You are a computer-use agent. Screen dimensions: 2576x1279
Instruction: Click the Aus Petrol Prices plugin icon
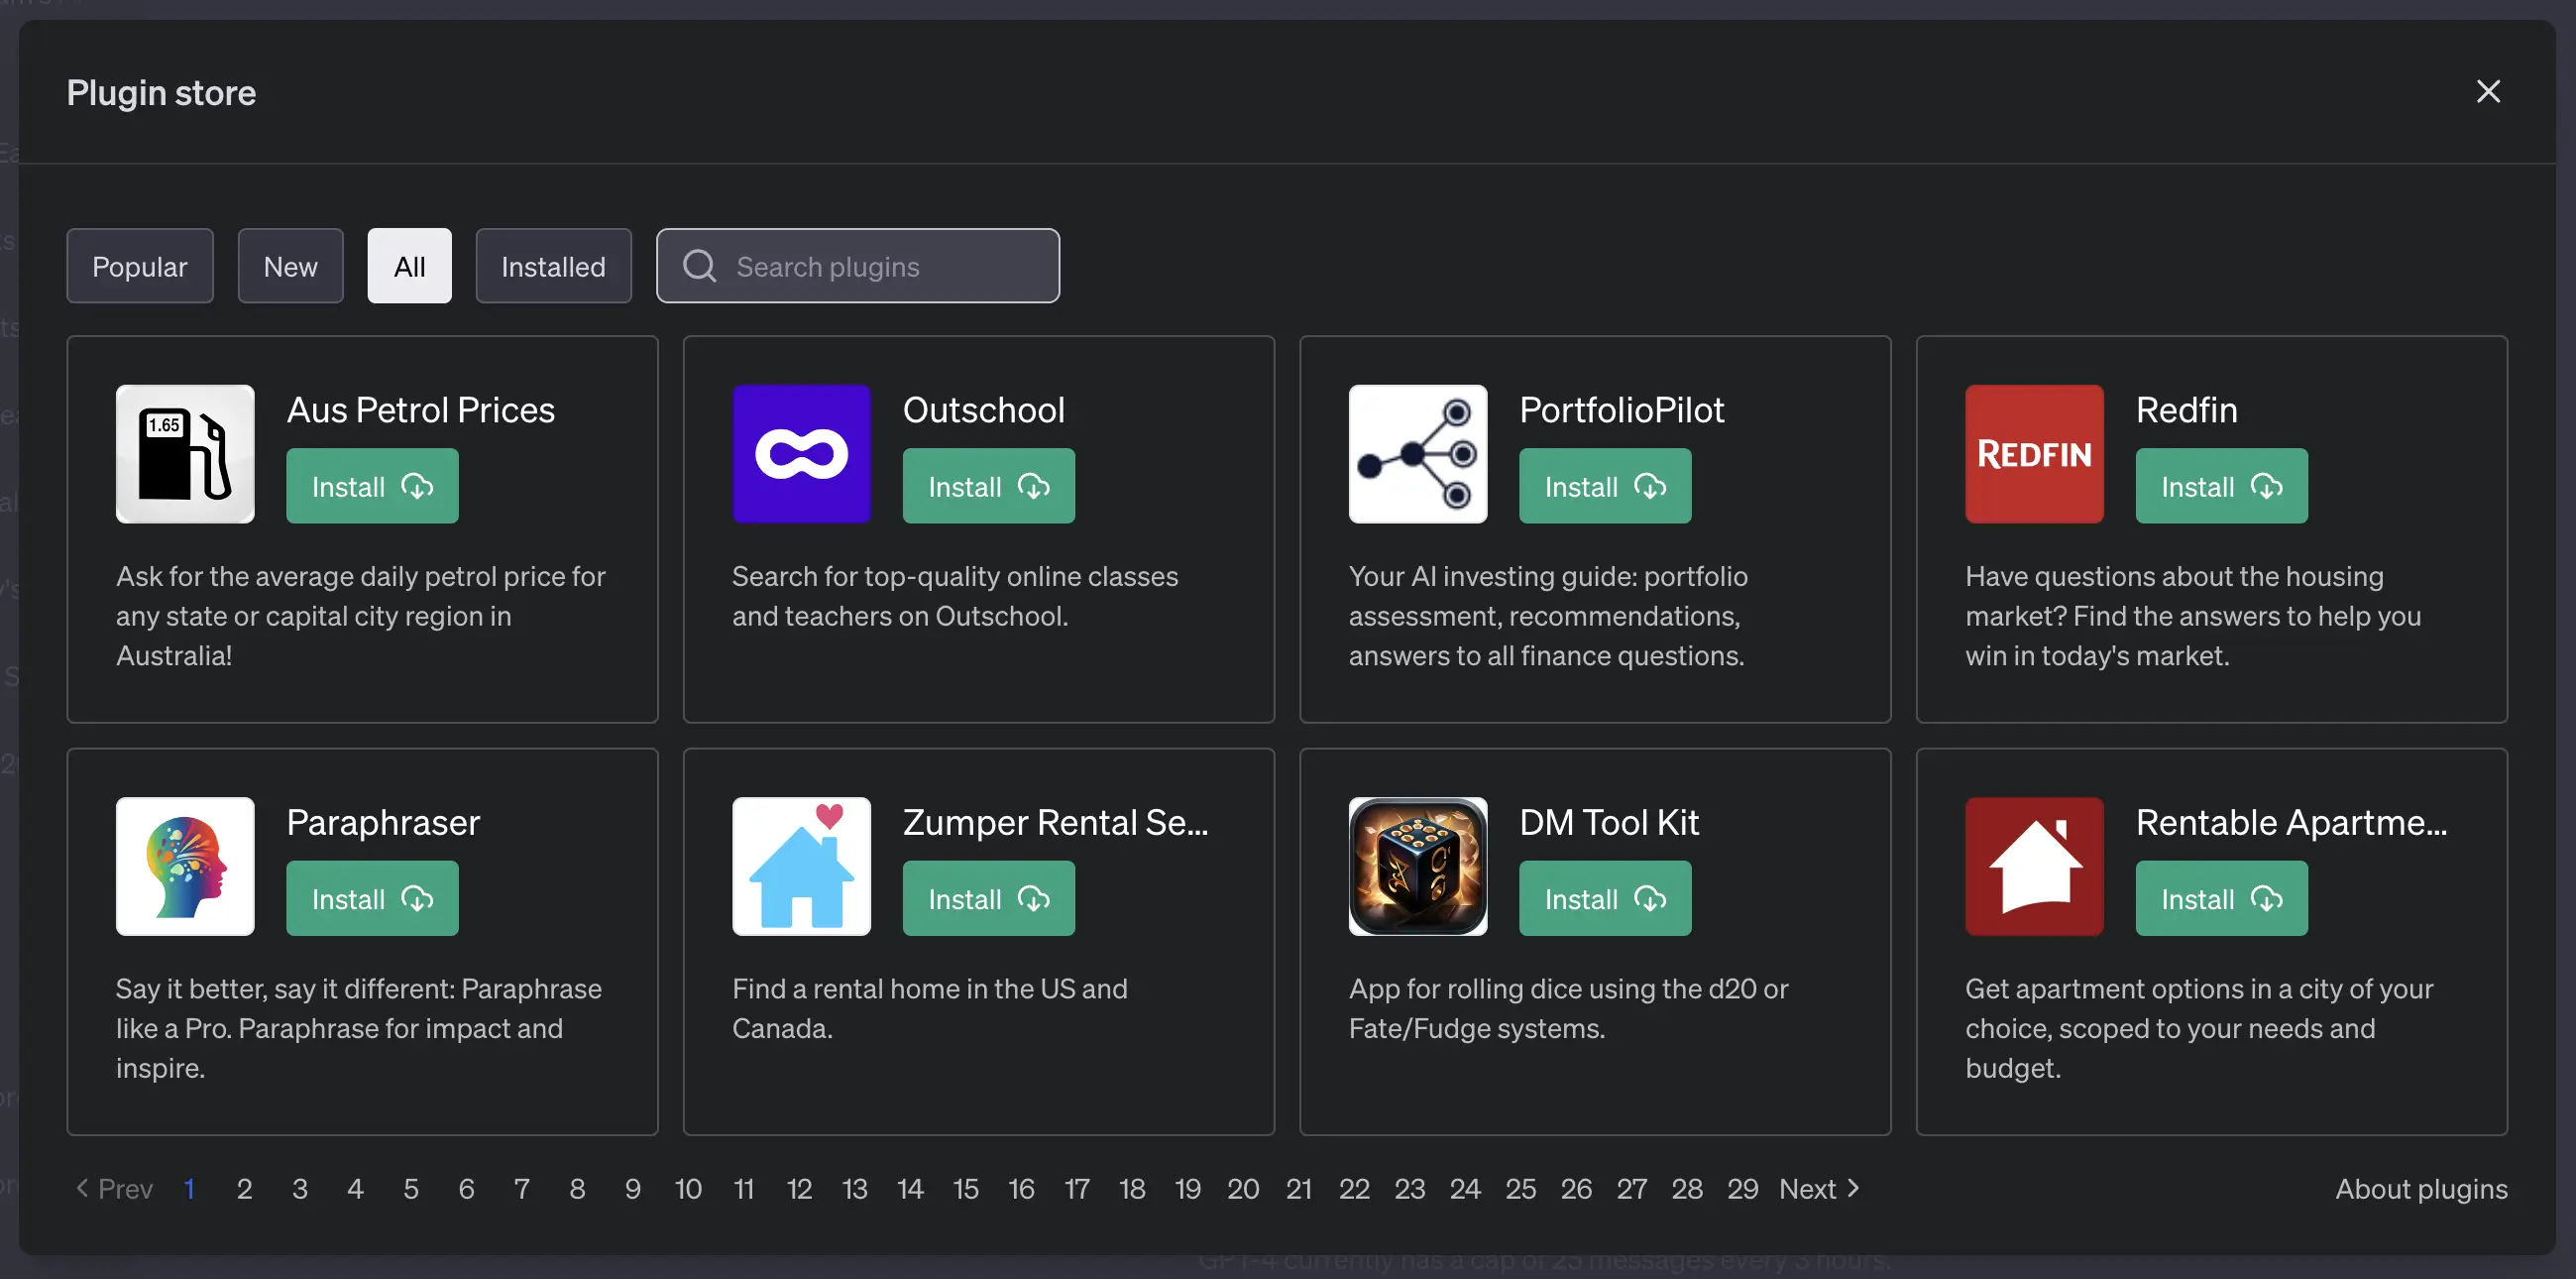click(185, 454)
